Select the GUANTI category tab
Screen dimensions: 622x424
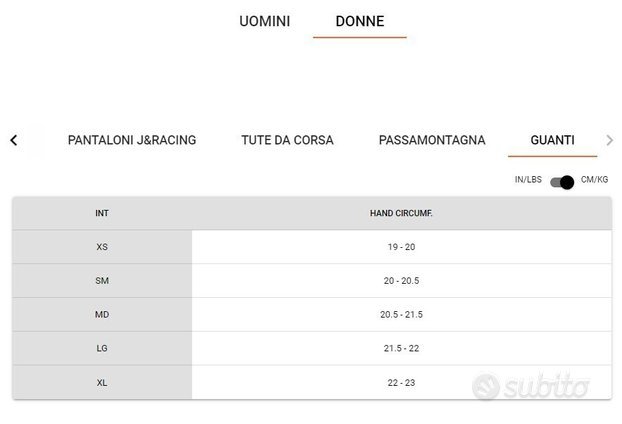[x=552, y=140]
